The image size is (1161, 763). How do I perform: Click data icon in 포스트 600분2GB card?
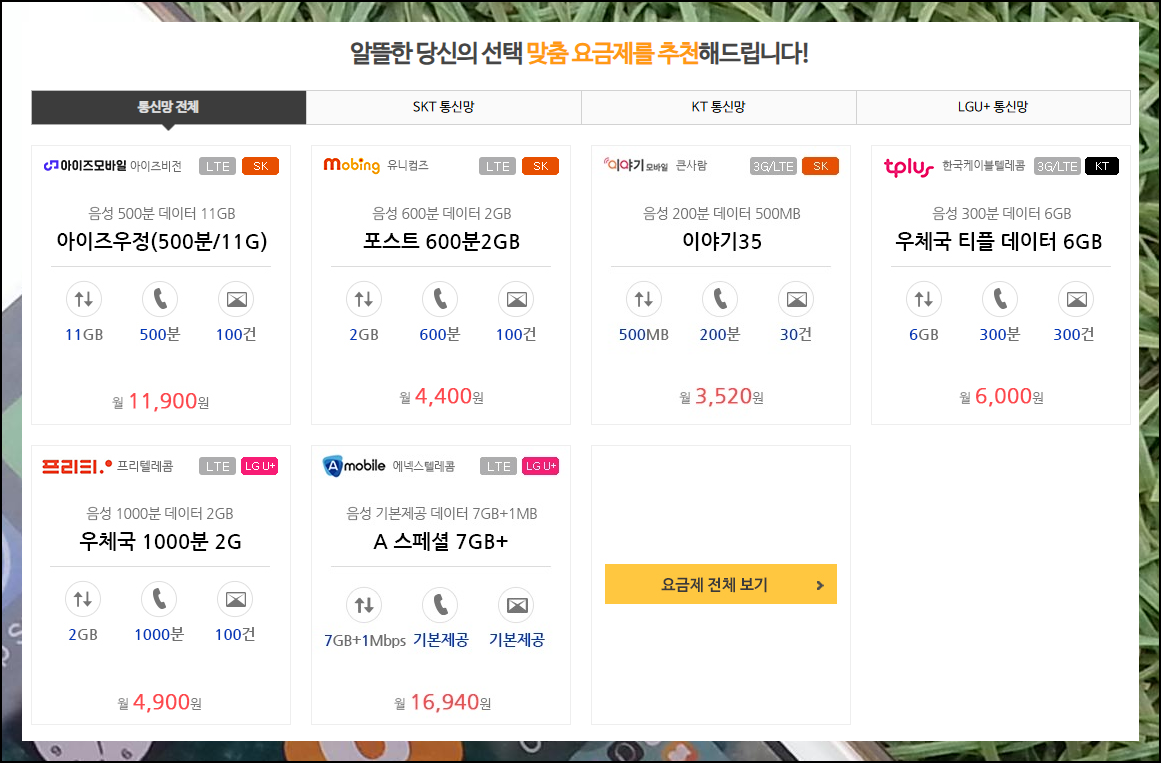pyautogui.click(x=364, y=299)
